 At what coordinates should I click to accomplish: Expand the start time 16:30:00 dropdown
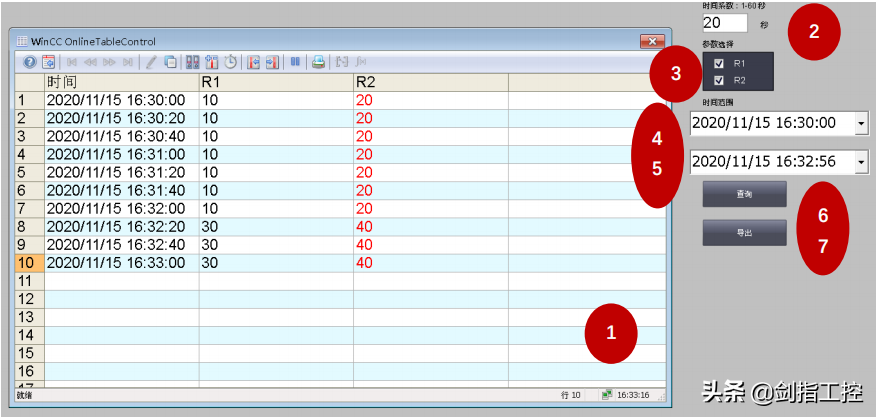coord(861,123)
